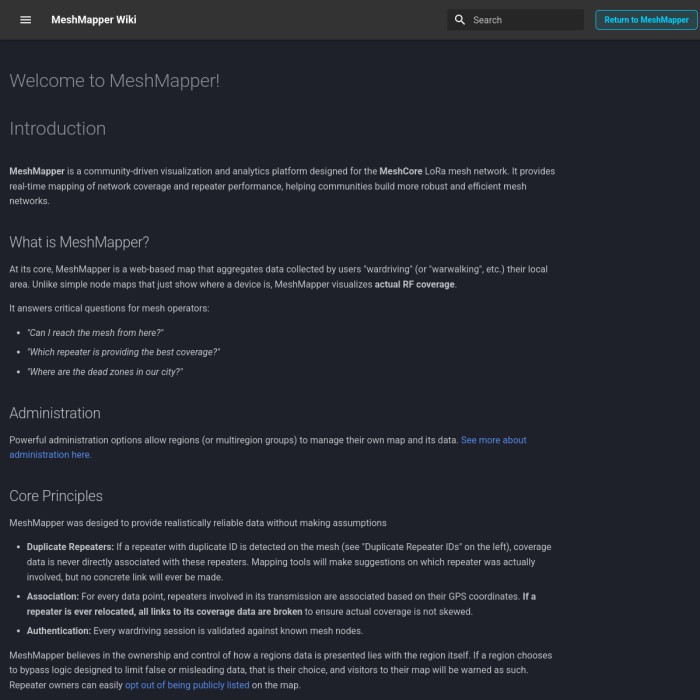Click the search magnifier icon
This screenshot has height=700, width=700.
click(460, 20)
